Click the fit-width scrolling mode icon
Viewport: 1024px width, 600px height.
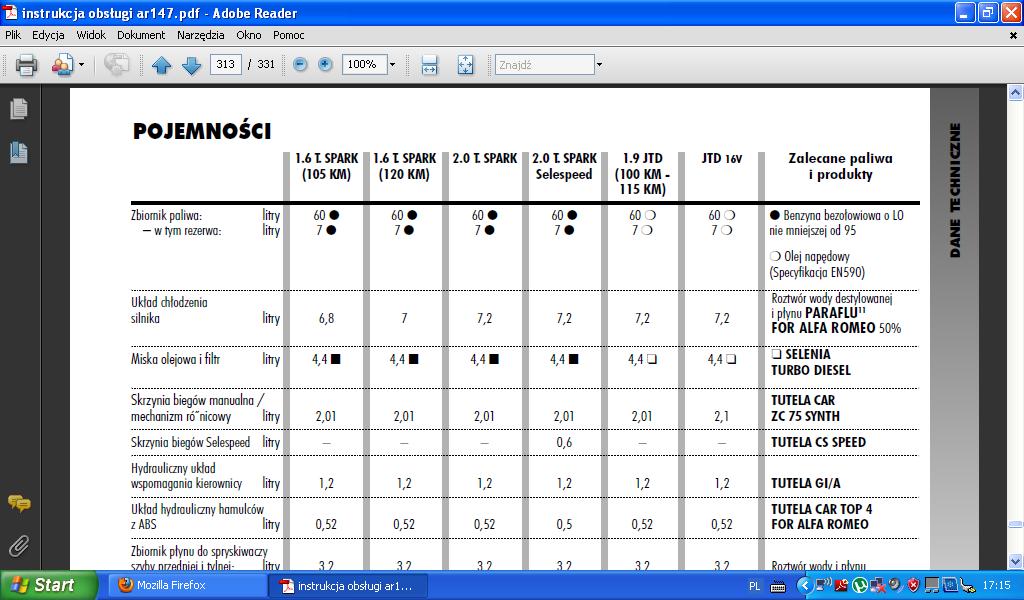pyautogui.click(x=429, y=65)
